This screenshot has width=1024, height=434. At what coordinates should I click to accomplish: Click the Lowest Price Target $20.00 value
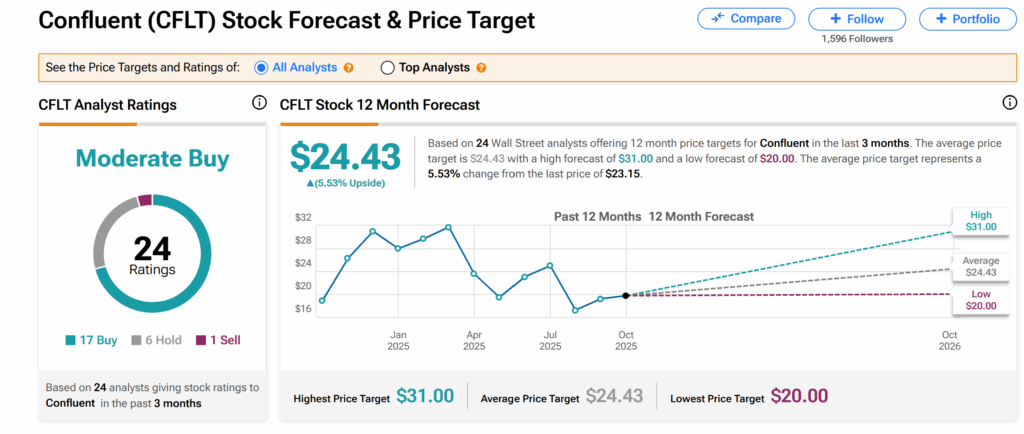pyautogui.click(x=799, y=397)
